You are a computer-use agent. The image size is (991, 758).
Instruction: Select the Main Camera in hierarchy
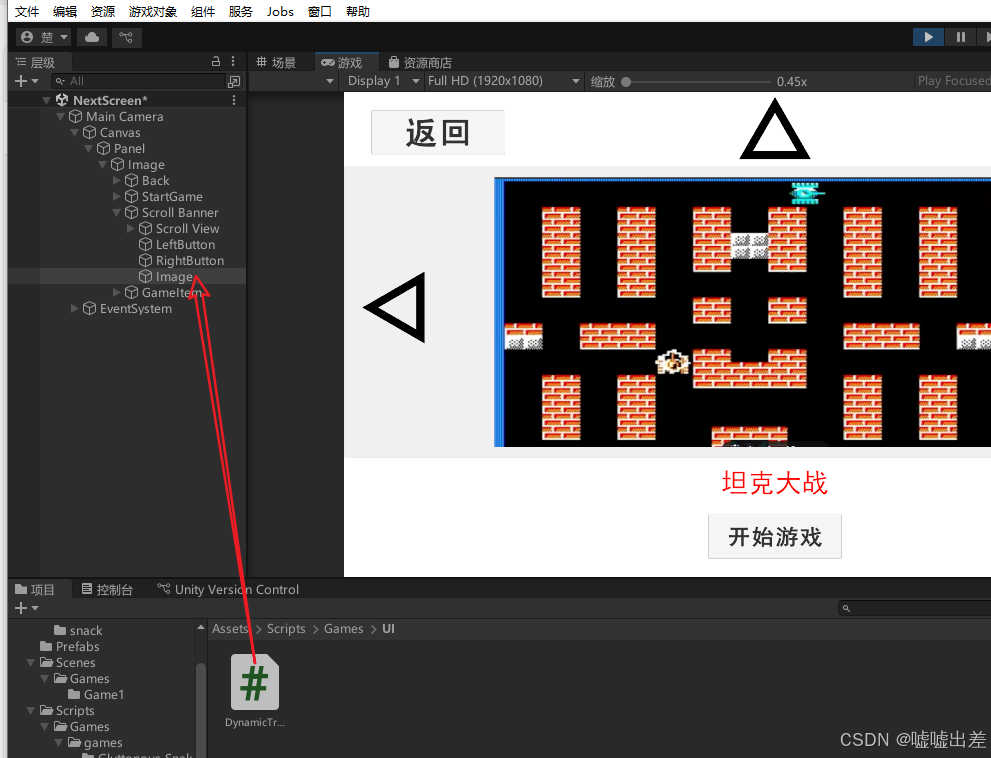tap(125, 116)
